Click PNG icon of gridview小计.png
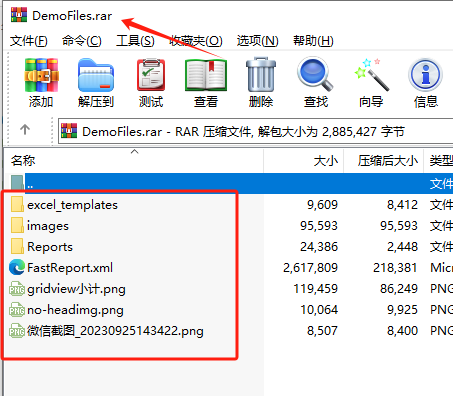The image size is (453, 396). (x=17, y=289)
